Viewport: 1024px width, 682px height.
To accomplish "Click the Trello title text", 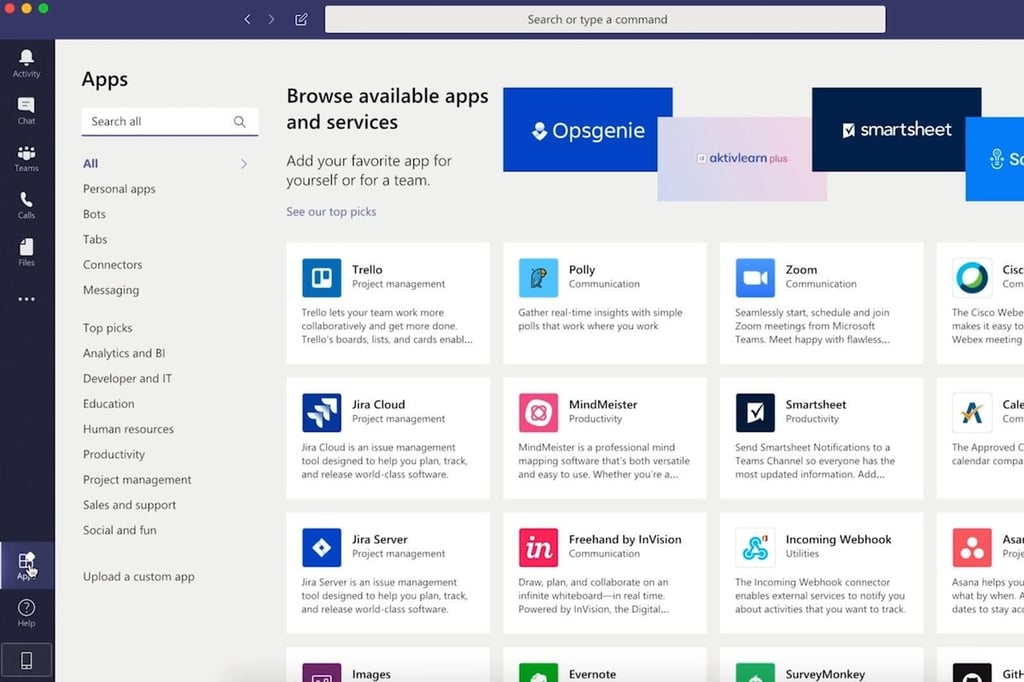I will [367, 270].
